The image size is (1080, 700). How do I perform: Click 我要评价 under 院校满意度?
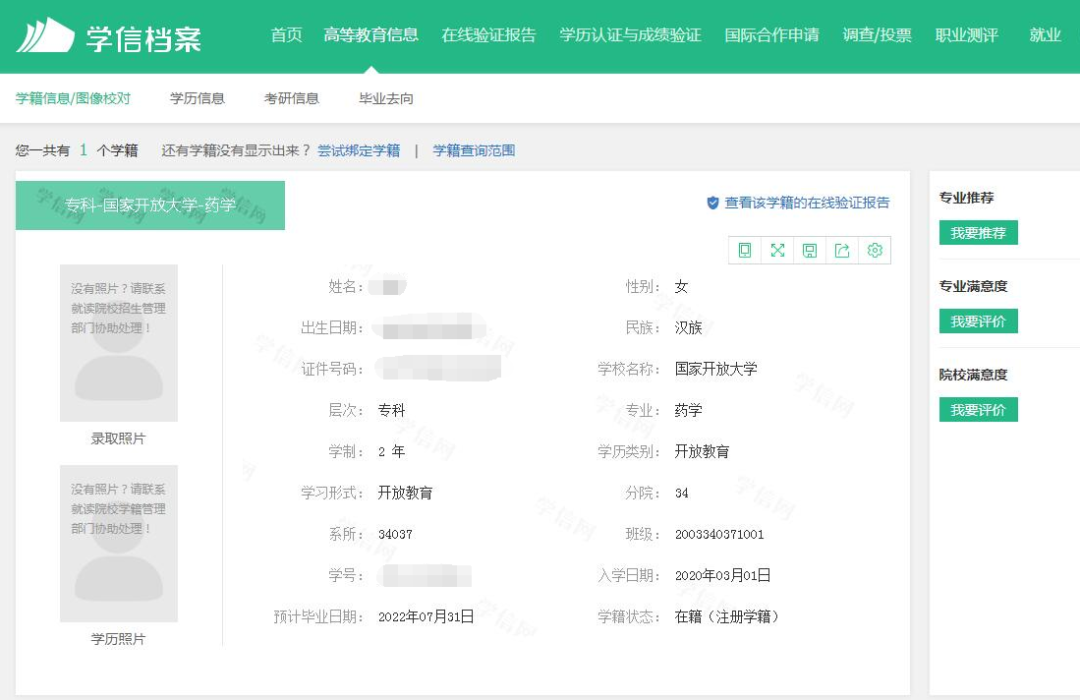(x=977, y=410)
